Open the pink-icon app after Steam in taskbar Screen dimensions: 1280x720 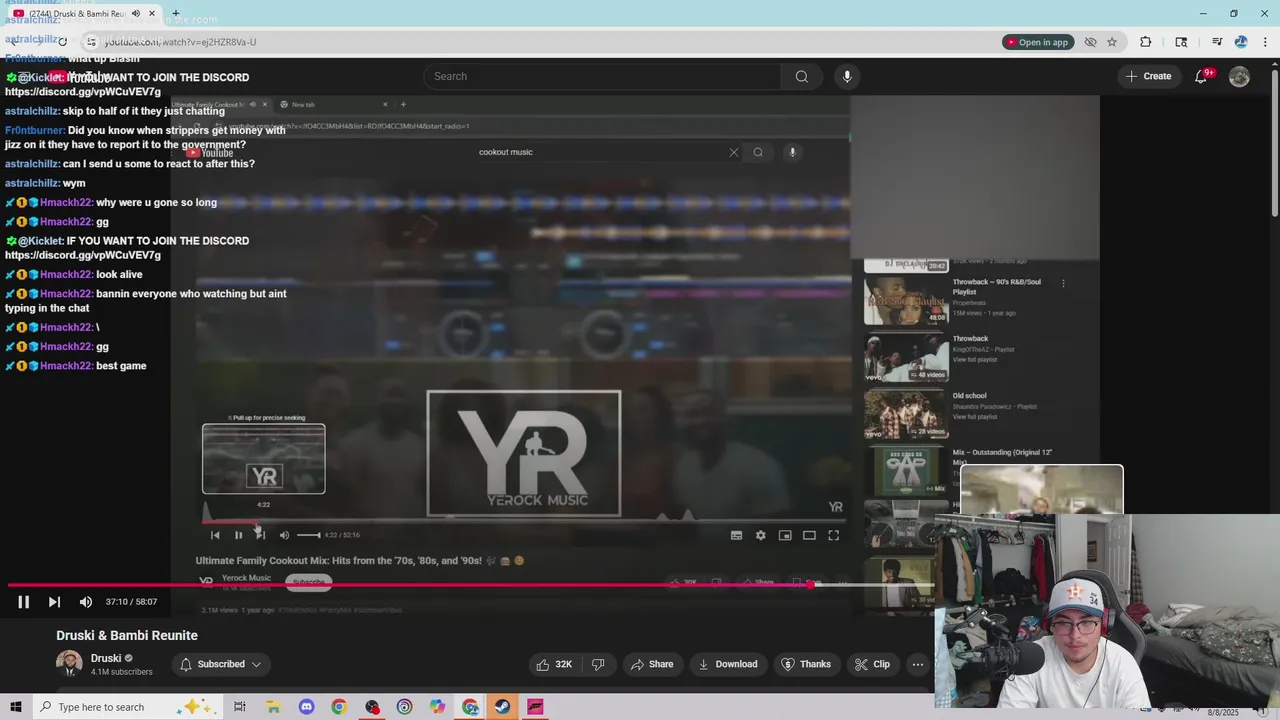point(535,707)
